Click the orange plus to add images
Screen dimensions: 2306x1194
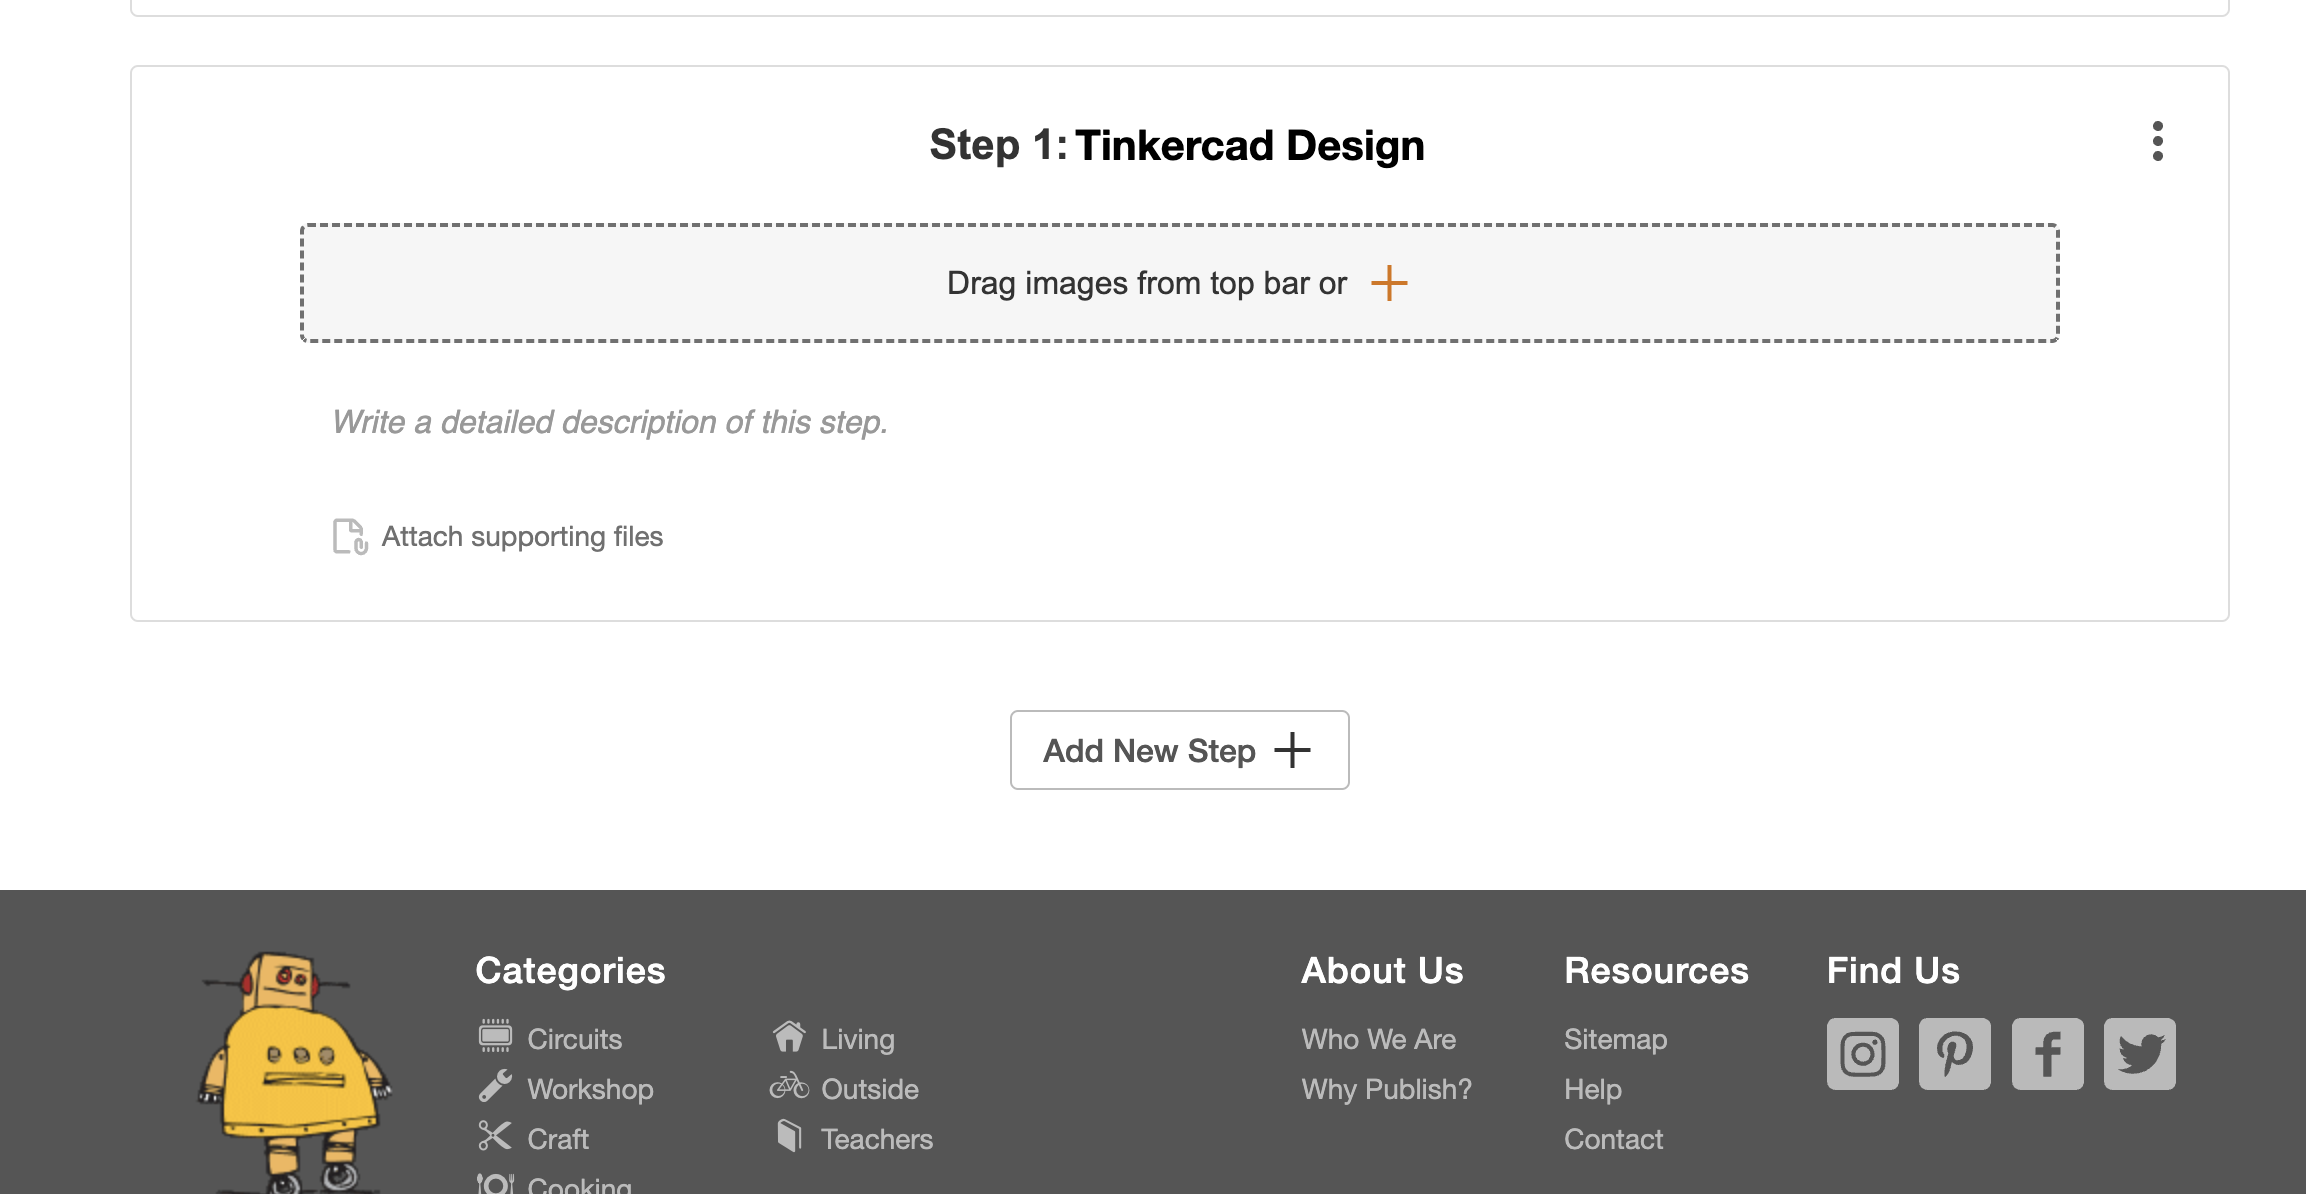[x=1389, y=283]
